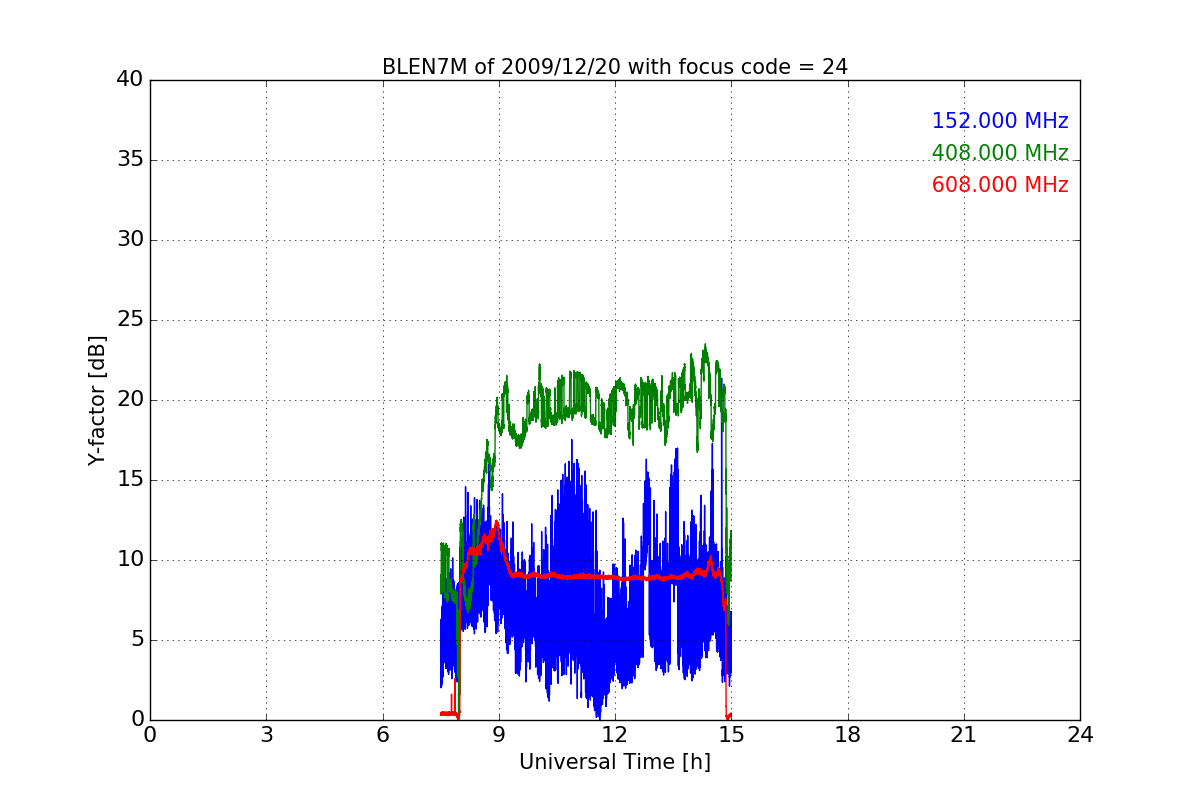
Task: Click x-axis tick label 9
Action: pyautogui.click(x=499, y=735)
